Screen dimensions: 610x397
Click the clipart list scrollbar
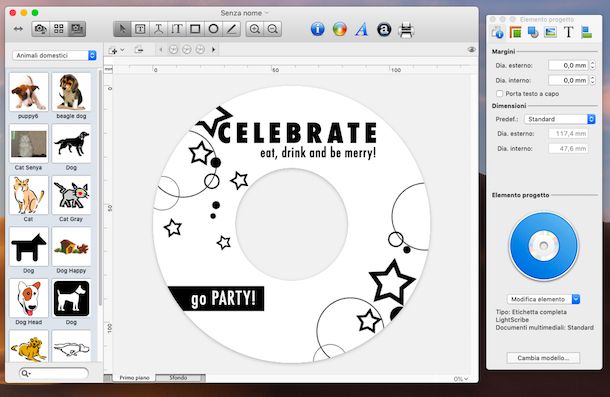click(100, 187)
